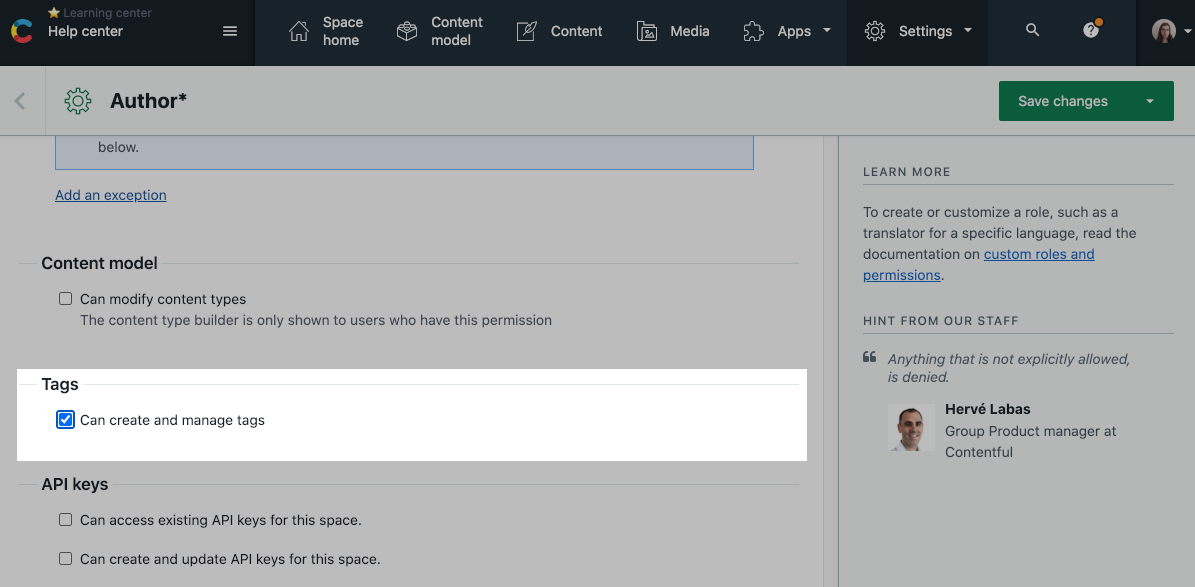Viewport: 1195px width, 587px height.
Task: Open the Media tab
Action: pyautogui.click(x=673, y=31)
